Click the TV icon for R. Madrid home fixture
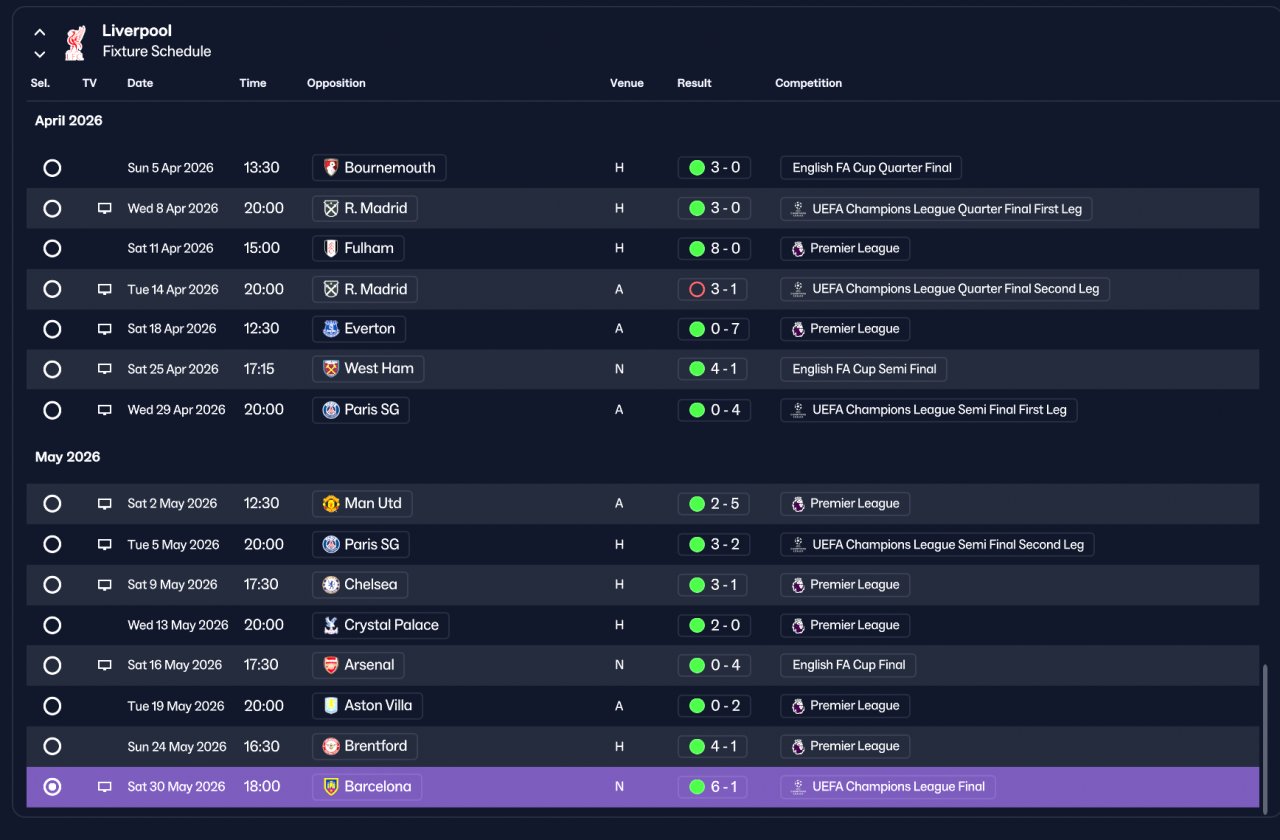 (104, 209)
